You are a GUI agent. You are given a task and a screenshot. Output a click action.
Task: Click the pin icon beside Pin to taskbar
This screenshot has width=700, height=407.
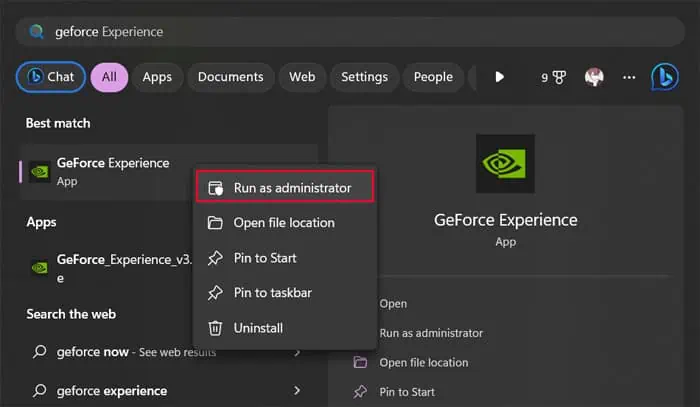[215, 293]
